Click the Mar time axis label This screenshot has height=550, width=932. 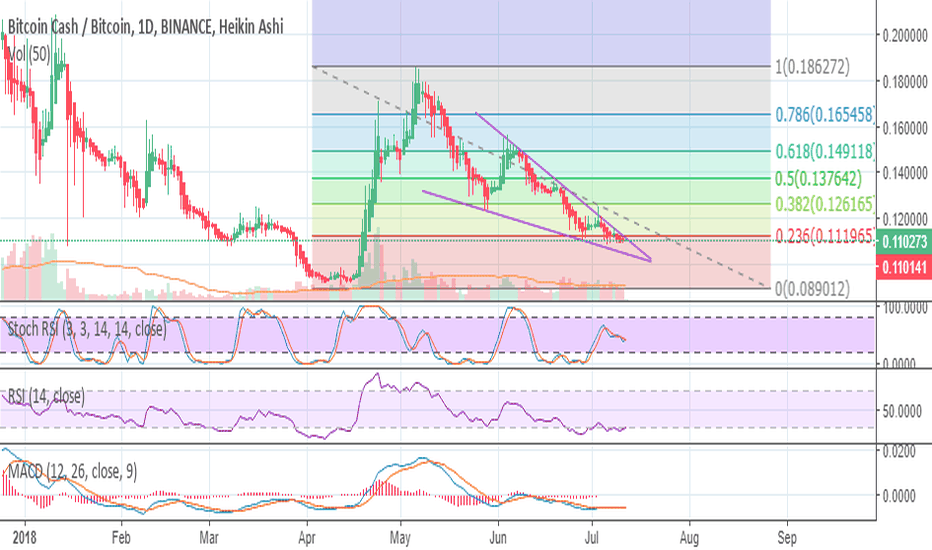pos(209,538)
